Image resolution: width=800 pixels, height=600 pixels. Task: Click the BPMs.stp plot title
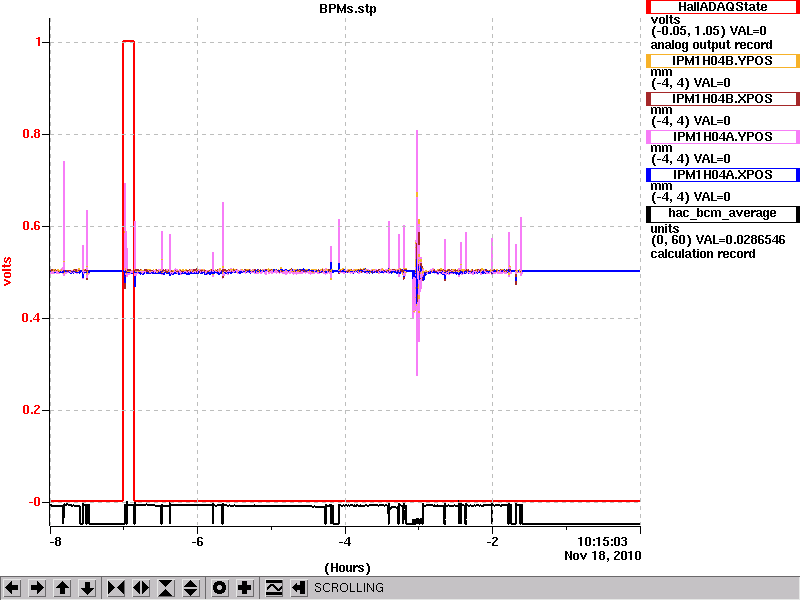click(x=347, y=9)
